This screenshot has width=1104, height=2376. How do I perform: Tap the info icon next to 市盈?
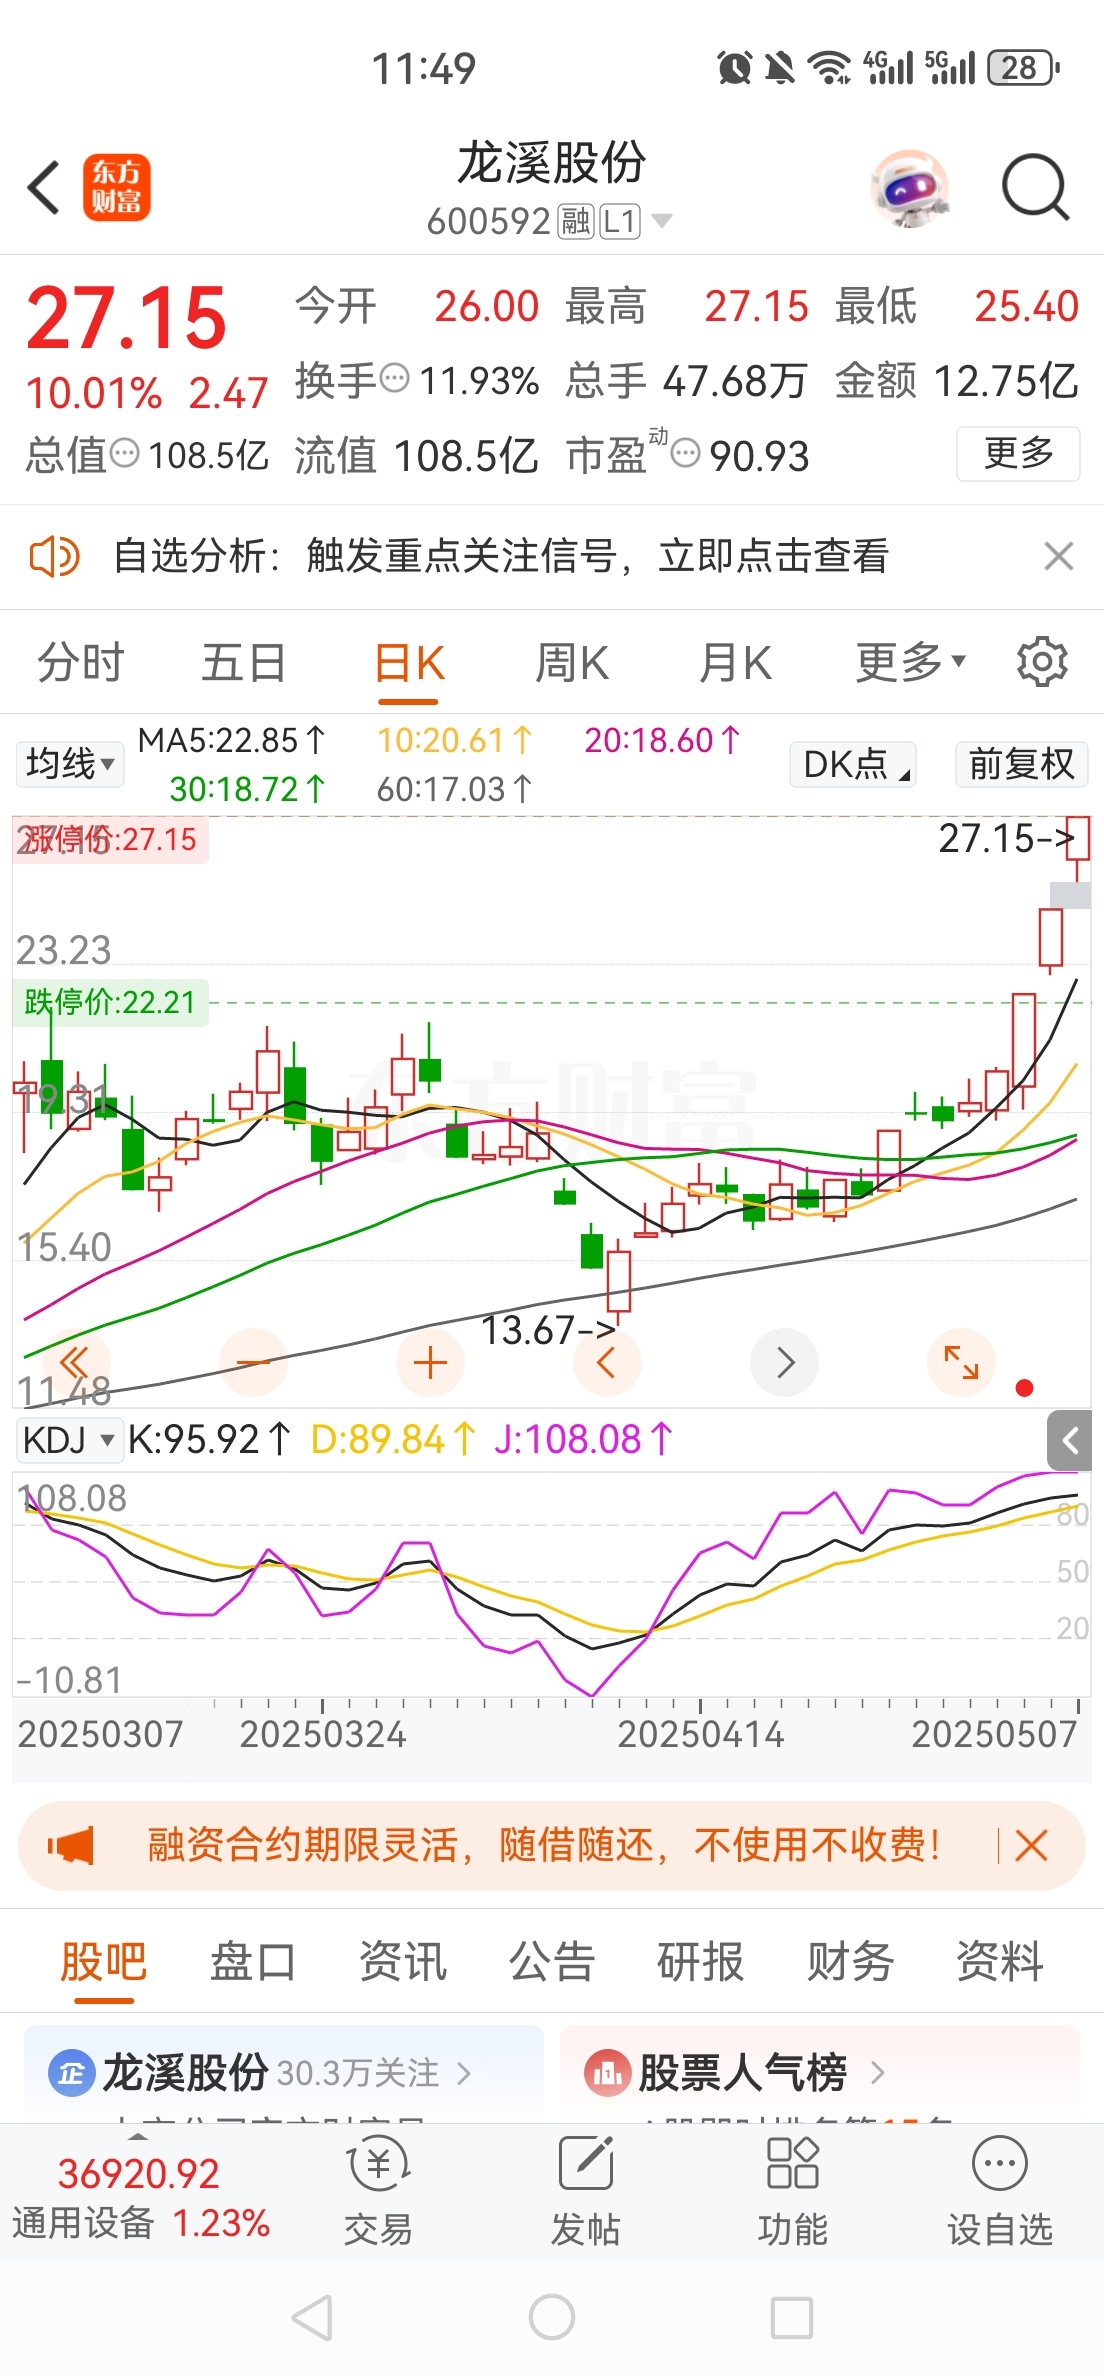685,454
